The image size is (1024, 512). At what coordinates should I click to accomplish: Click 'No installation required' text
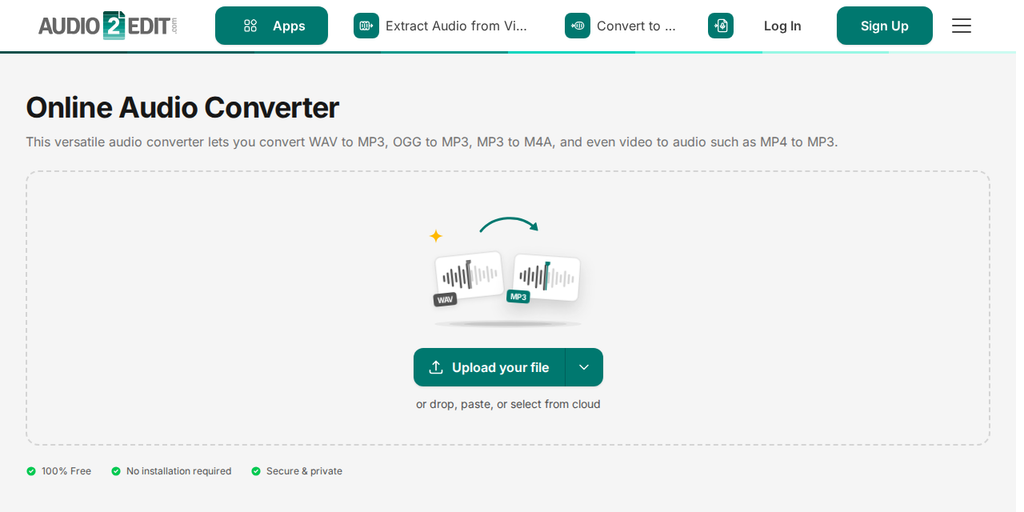coord(178,471)
